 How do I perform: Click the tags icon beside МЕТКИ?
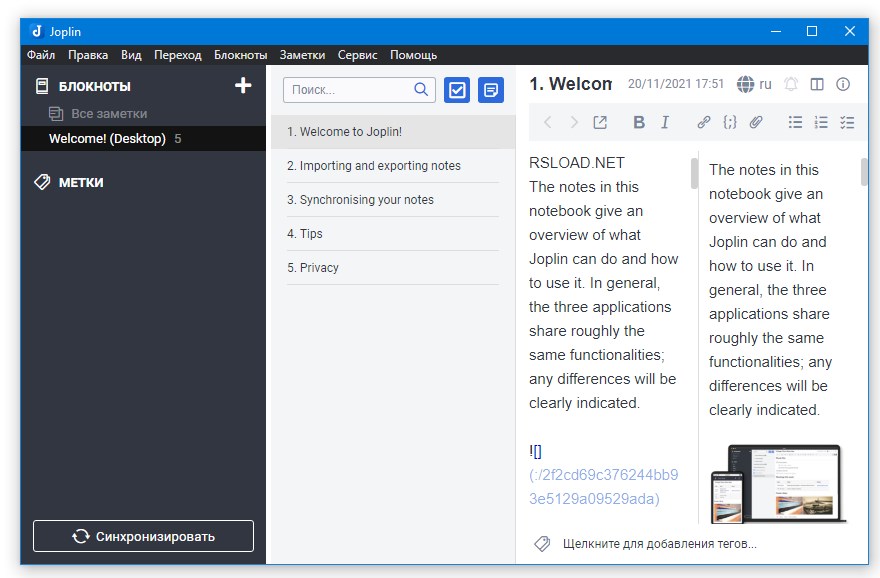(x=42, y=182)
